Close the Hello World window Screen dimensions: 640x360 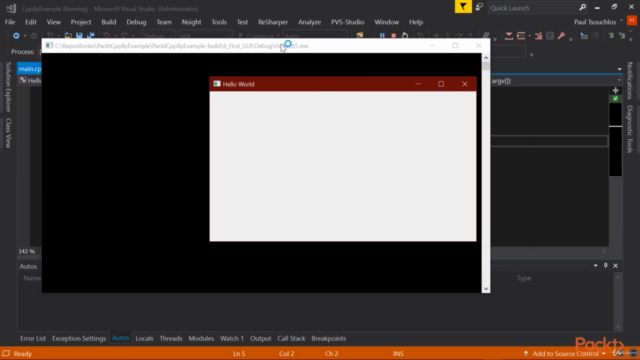coord(464,84)
